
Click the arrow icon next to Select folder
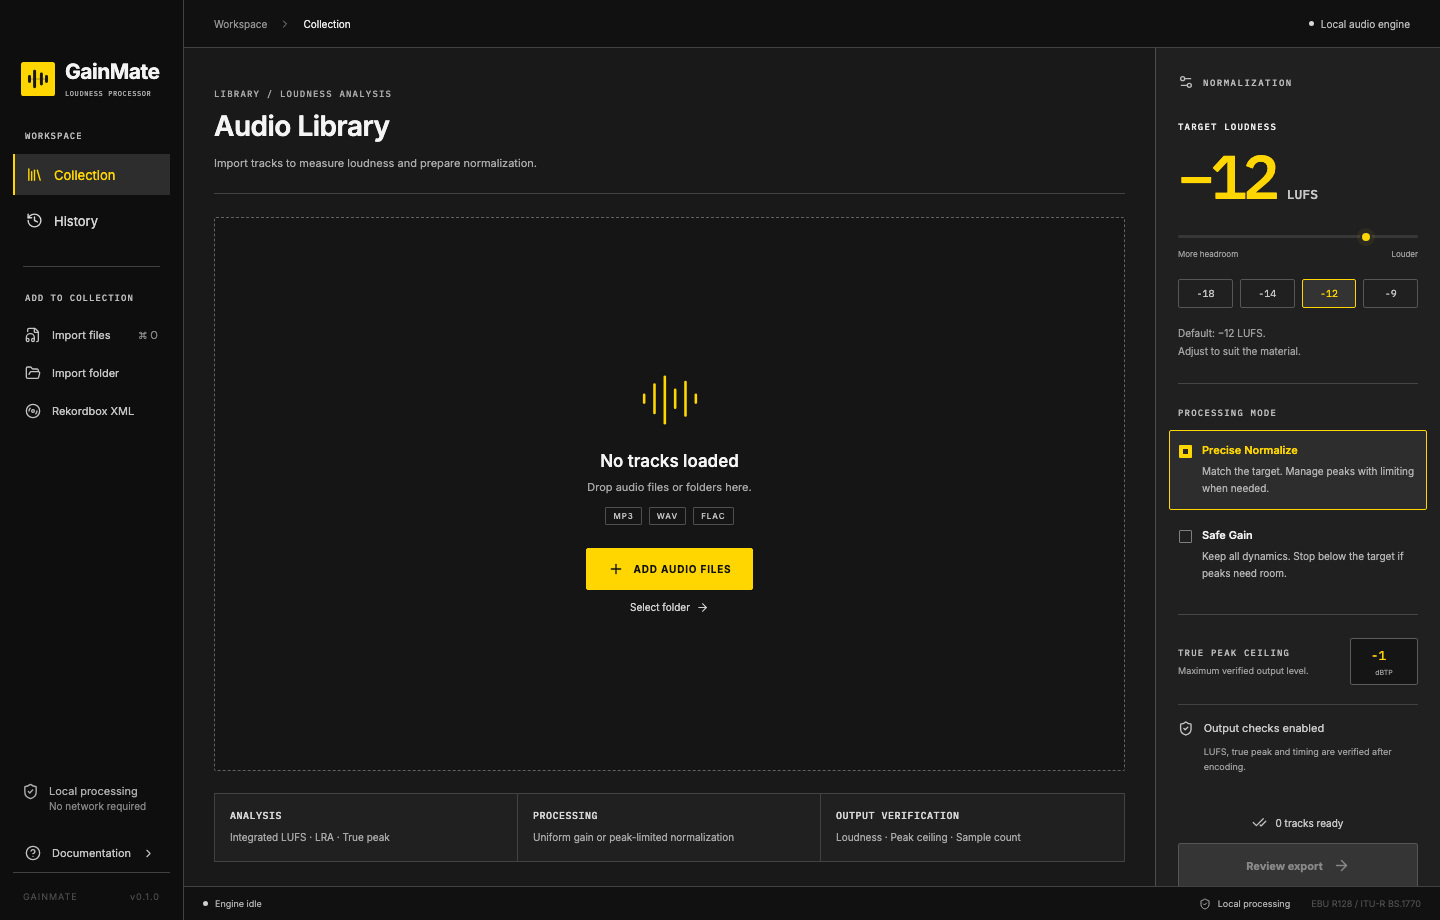[x=703, y=607]
